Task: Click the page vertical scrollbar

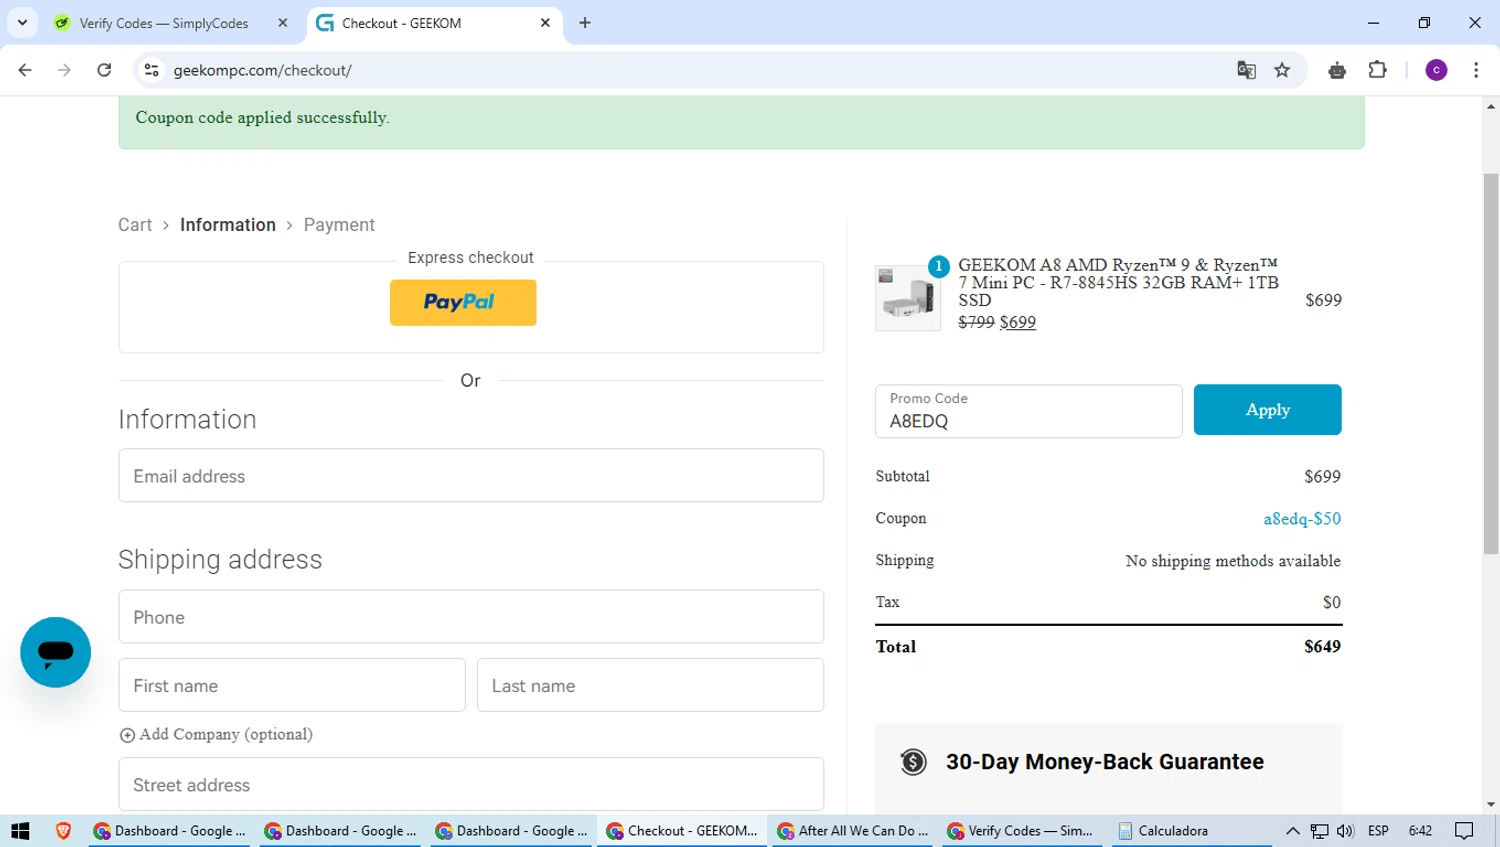Action: (x=1491, y=365)
